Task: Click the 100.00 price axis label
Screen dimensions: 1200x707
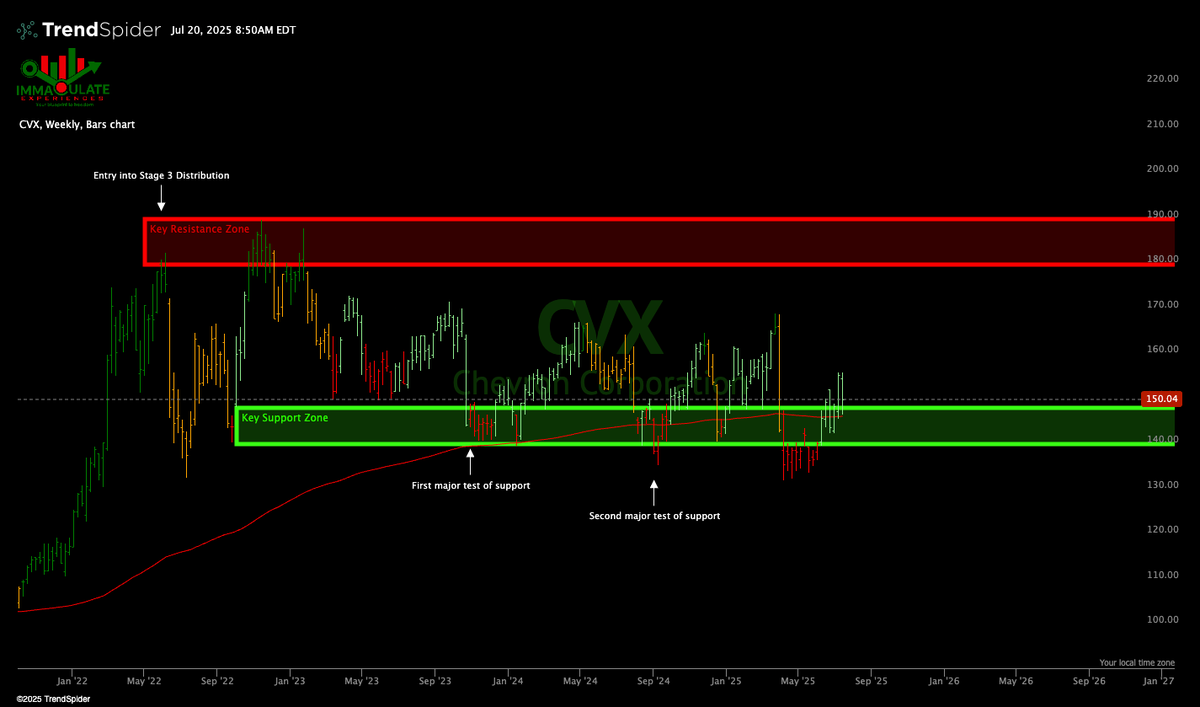Action: pyautogui.click(x=1163, y=619)
